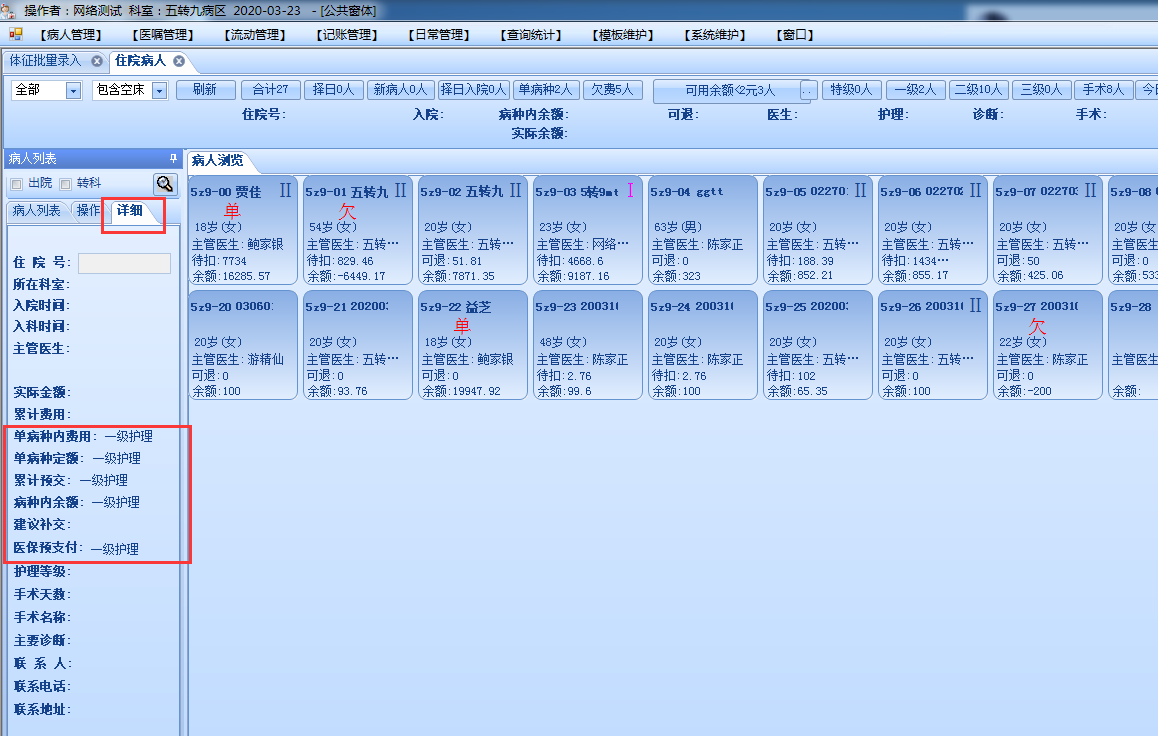
Task: Select bed card 5z9-00 贾佳
Action: (x=242, y=230)
